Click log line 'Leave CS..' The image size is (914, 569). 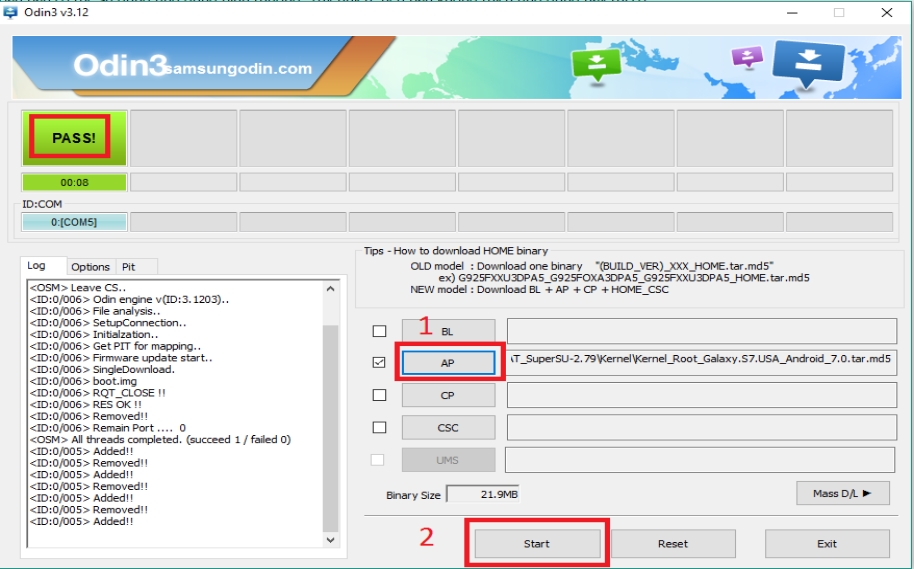[x=78, y=287]
